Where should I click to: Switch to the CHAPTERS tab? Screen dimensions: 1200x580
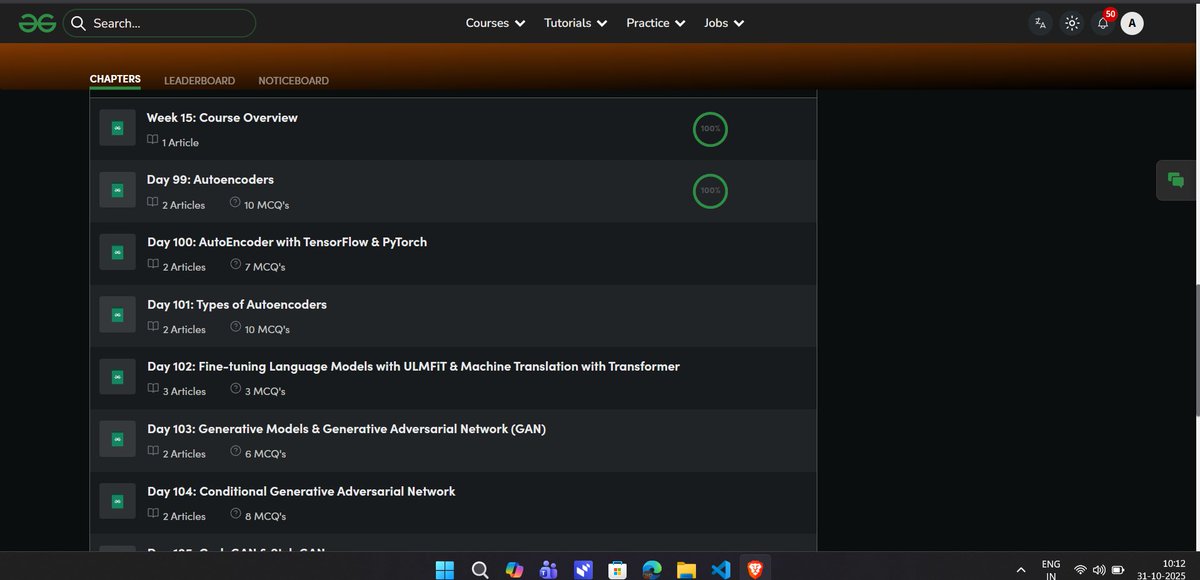(x=115, y=79)
